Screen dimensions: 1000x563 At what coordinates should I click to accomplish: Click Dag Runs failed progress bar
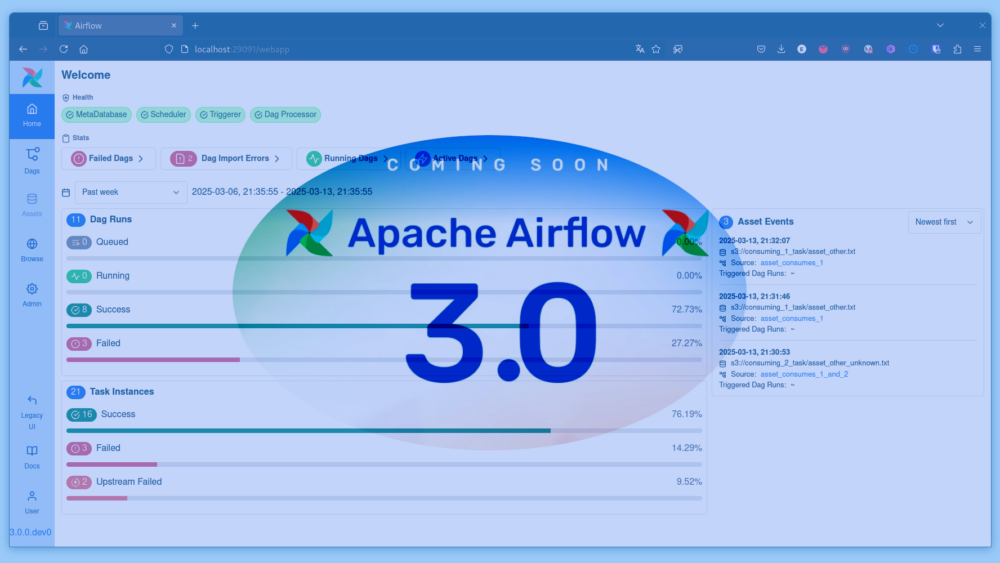pyautogui.click(x=384, y=360)
